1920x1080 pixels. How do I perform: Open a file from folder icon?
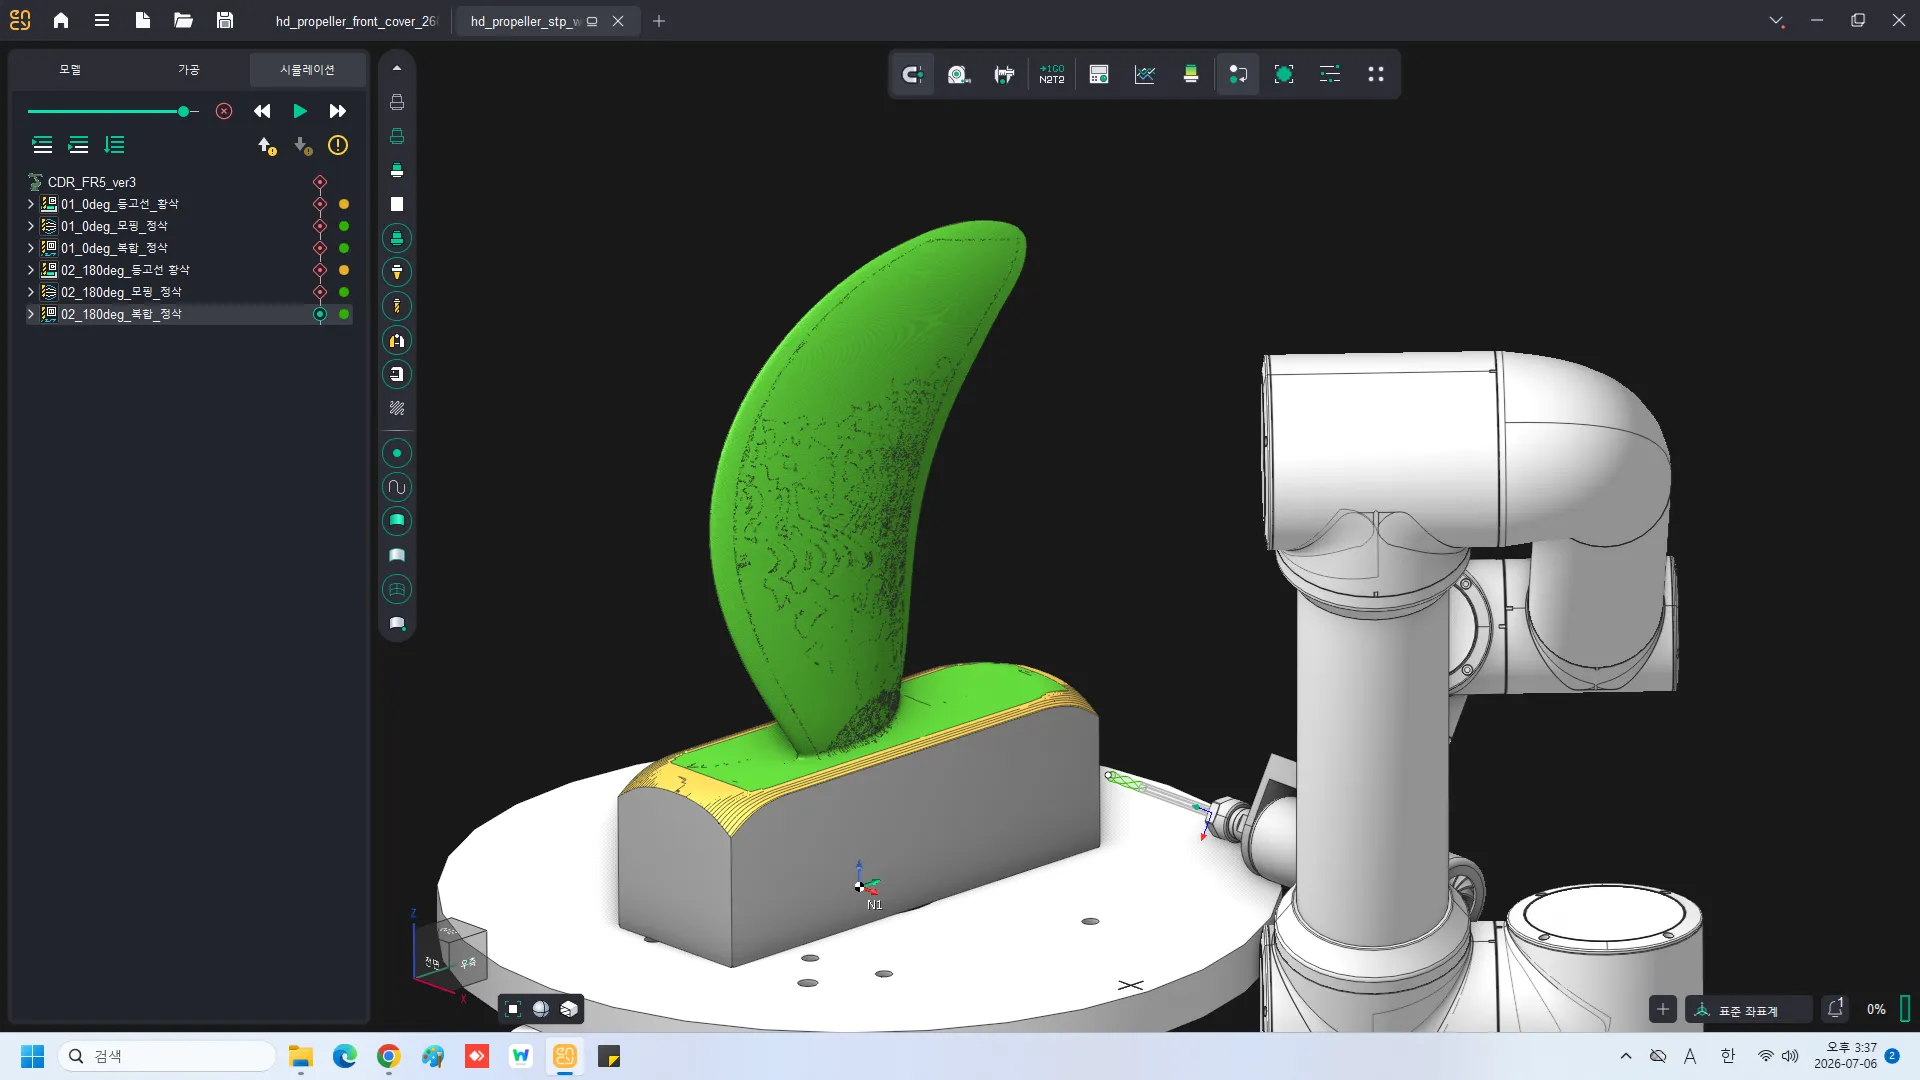pyautogui.click(x=183, y=20)
